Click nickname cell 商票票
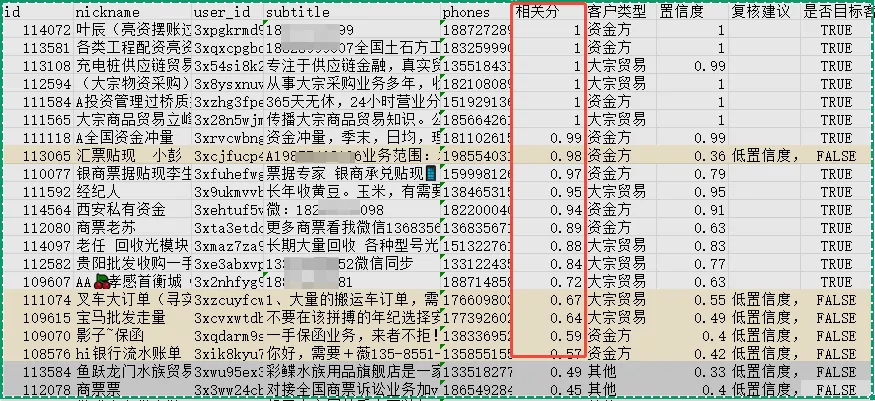This screenshot has height=401, width=875. point(133,389)
